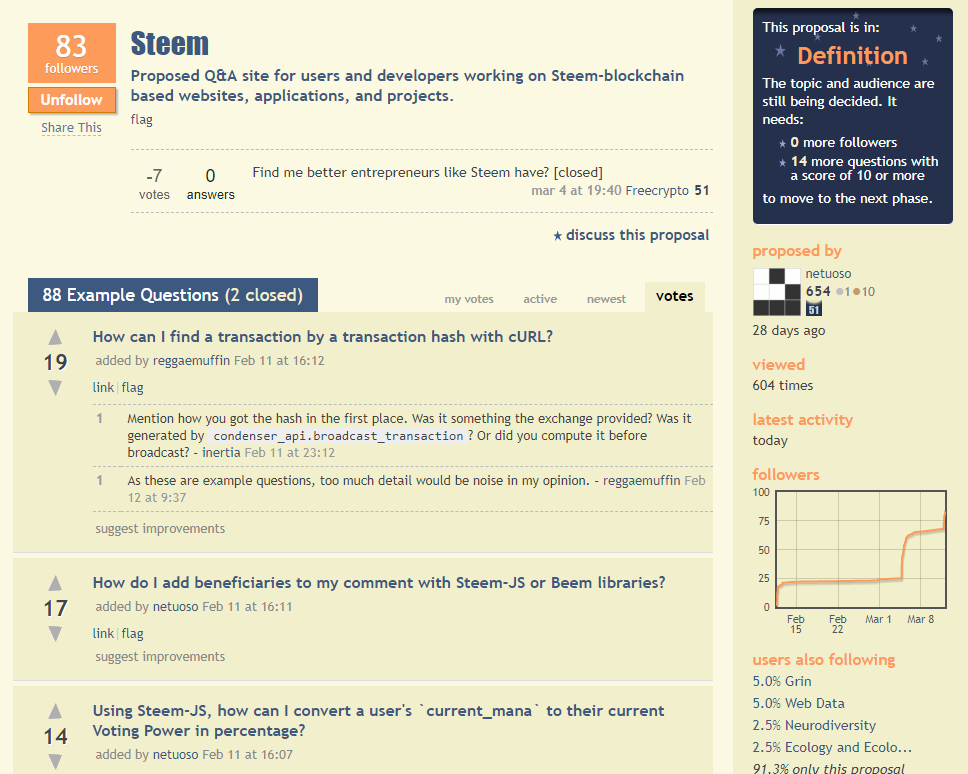Open netuoso's profile under beneficiaries question
968x774 pixels.
coord(175,607)
